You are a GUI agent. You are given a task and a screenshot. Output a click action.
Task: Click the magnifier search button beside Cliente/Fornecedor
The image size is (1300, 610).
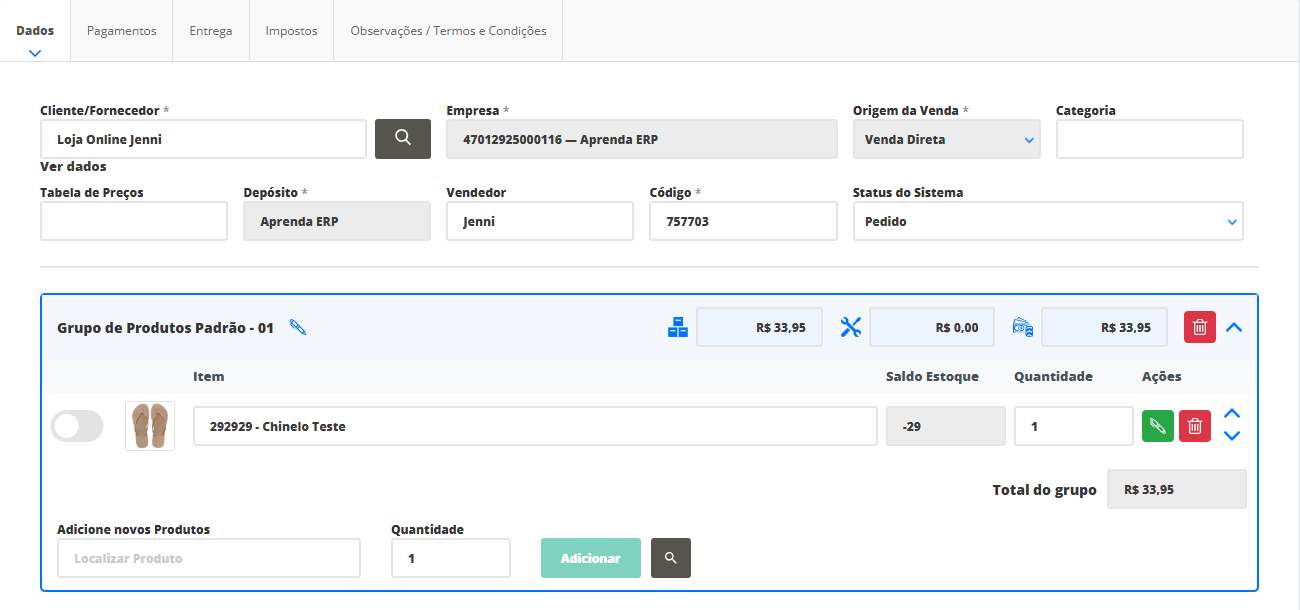(402, 139)
